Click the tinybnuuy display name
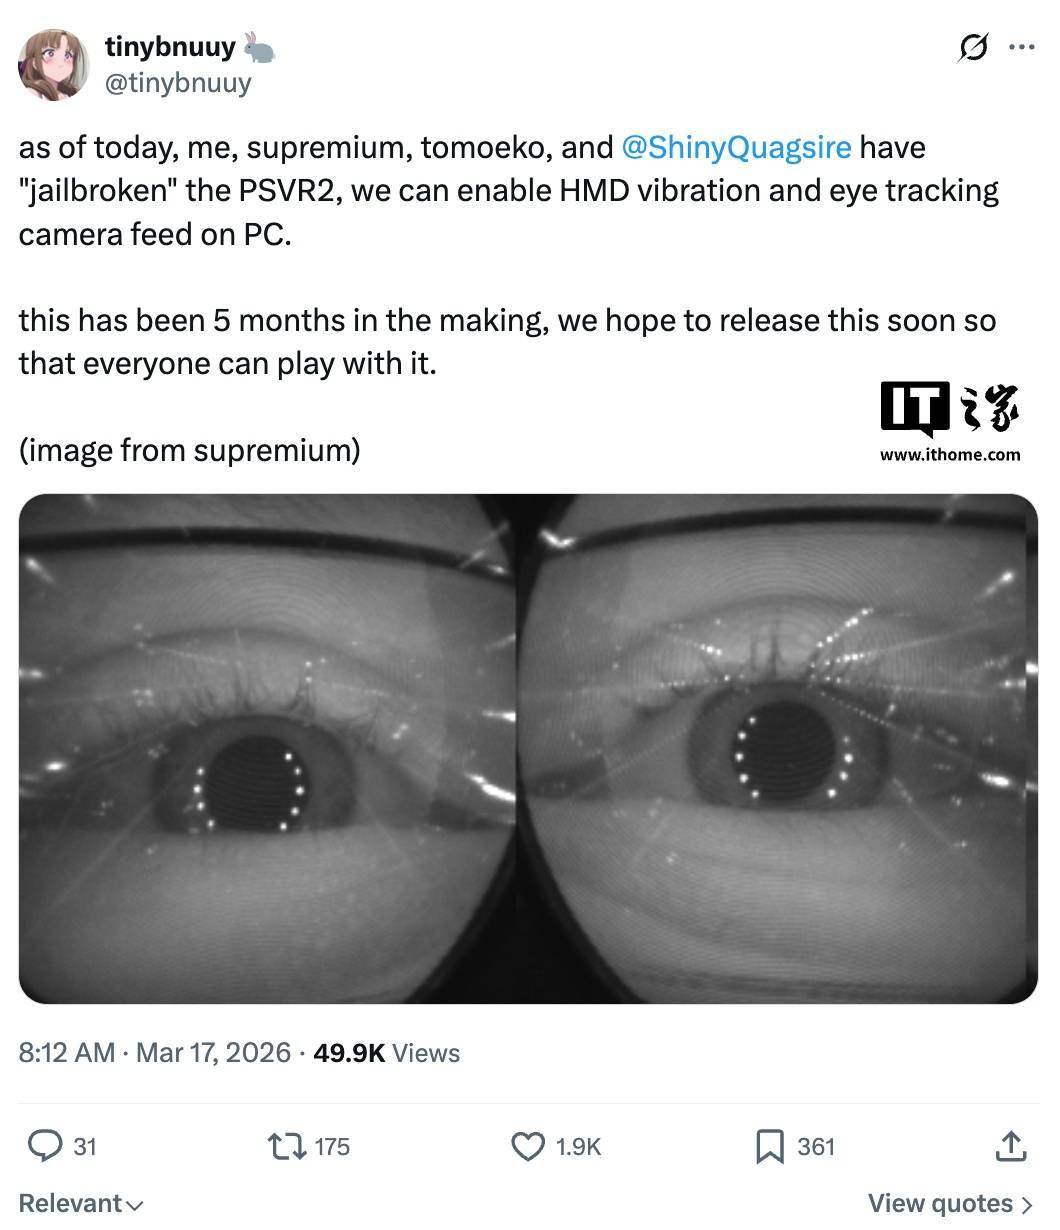This screenshot has width=1060, height=1230. [x=169, y=47]
